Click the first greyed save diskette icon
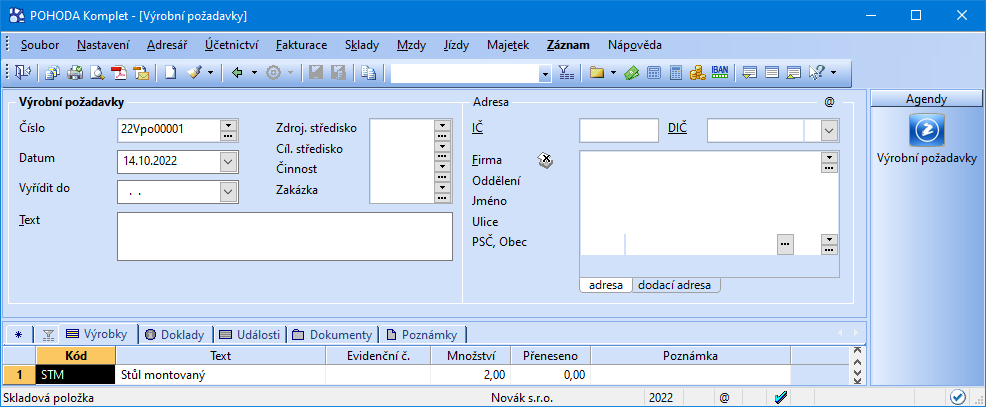Screen dimensions: 986x407 click(x=316, y=73)
